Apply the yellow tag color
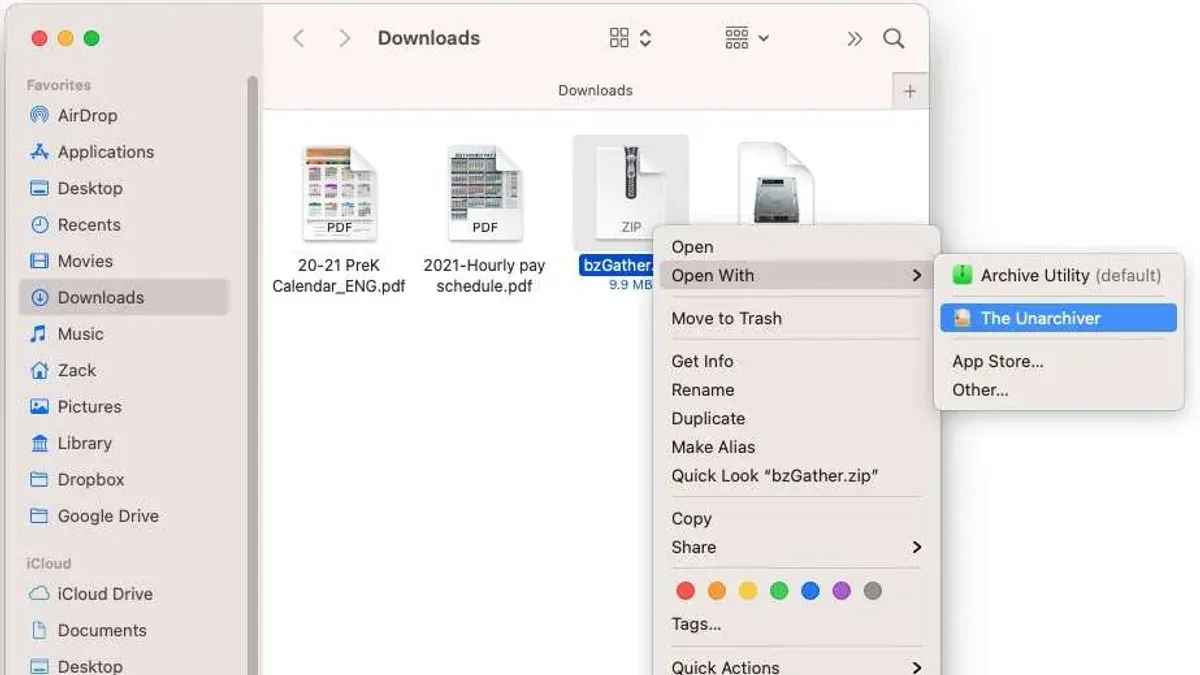The image size is (1200, 675). (x=748, y=591)
